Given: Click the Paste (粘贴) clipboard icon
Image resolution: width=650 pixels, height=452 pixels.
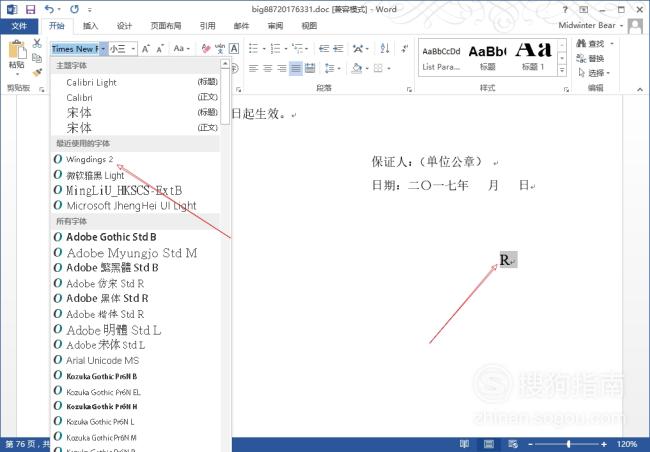Looking at the screenshot, I should tap(17, 50).
